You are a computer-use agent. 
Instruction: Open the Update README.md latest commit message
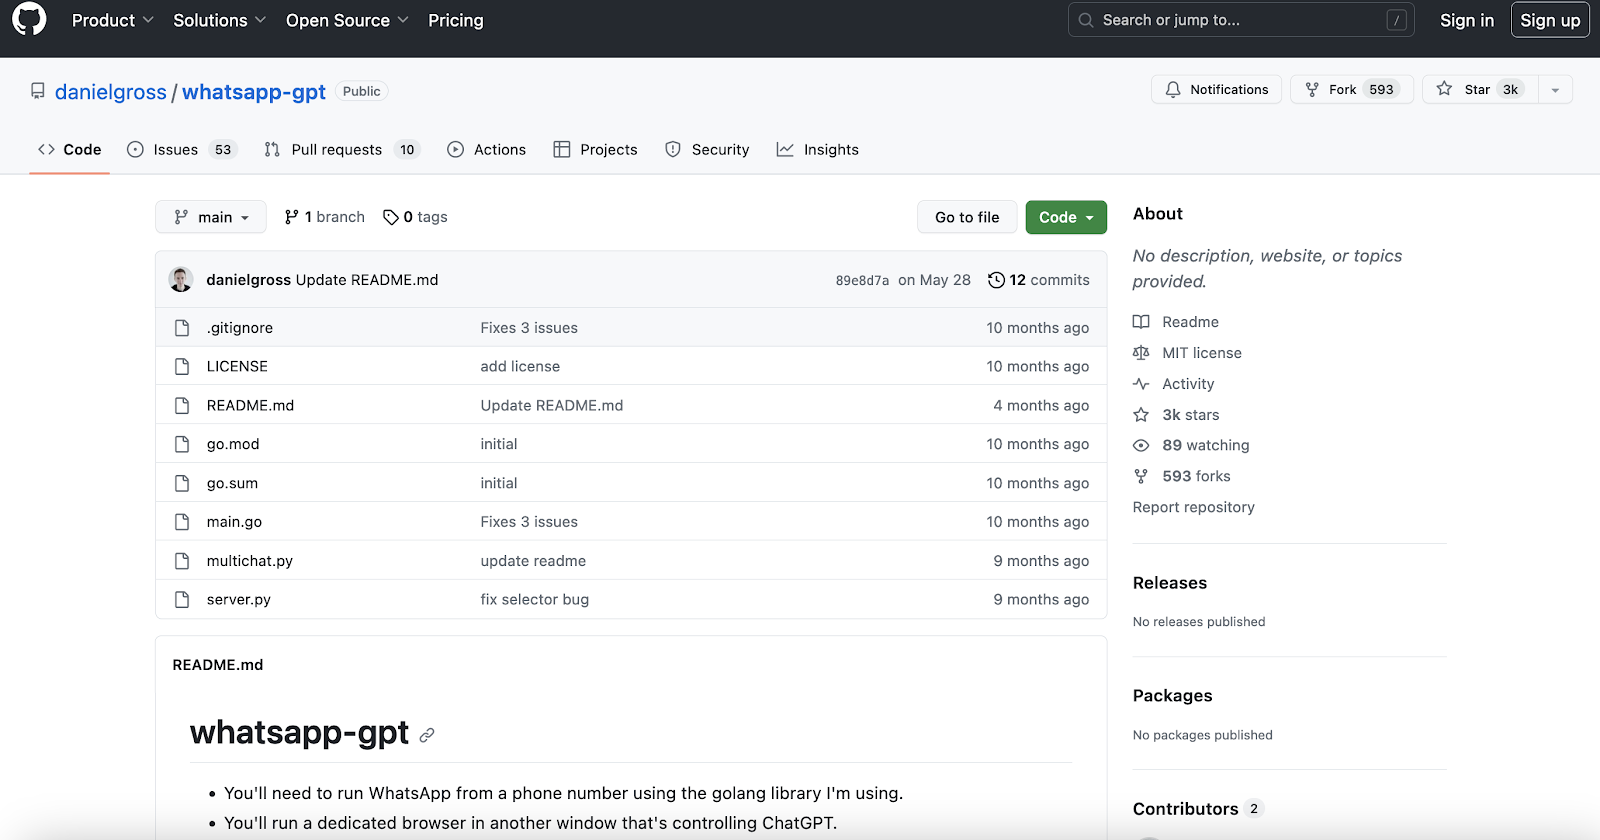[x=367, y=280]
